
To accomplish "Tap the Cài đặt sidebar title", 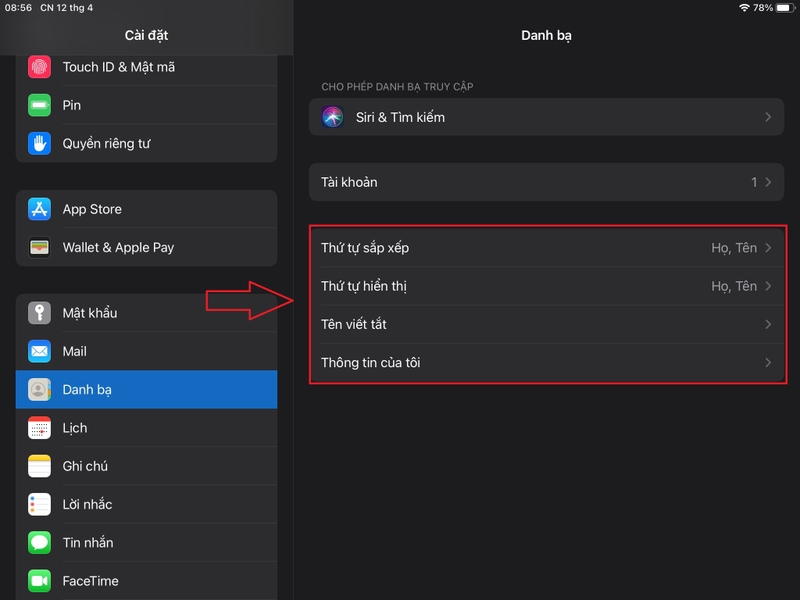I will [x=146, y=35].
